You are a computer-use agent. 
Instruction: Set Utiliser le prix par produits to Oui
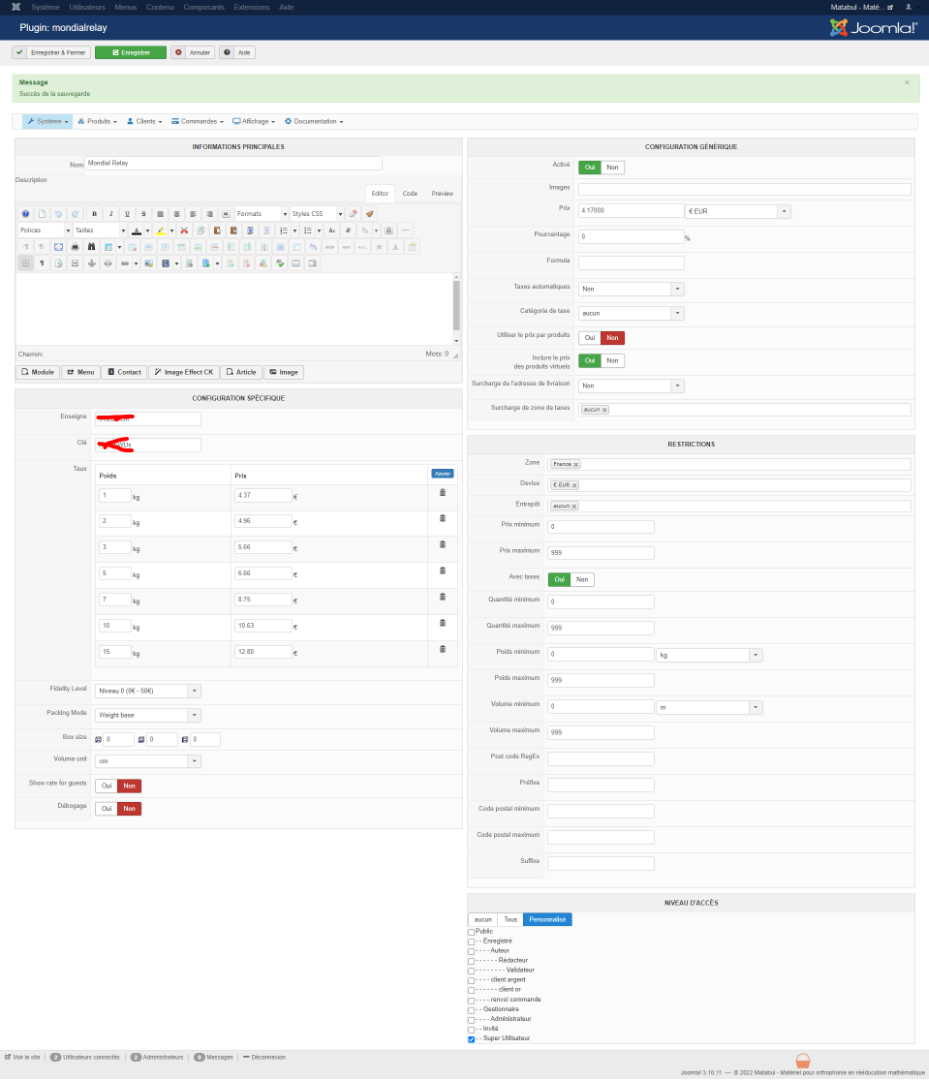tap(589, 338)
